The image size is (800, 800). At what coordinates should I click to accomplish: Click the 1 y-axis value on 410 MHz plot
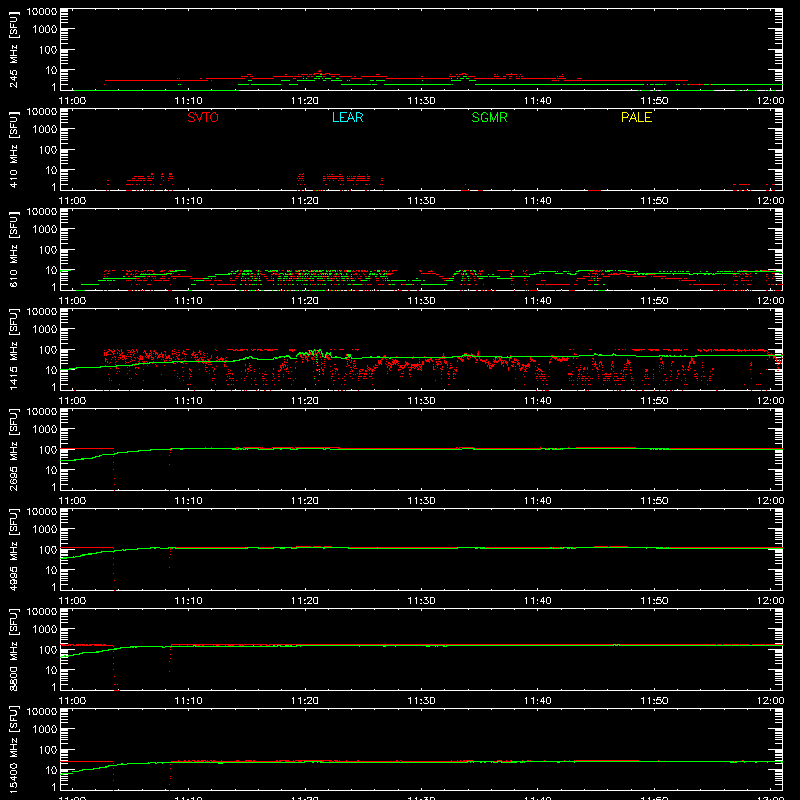point(54,187)
